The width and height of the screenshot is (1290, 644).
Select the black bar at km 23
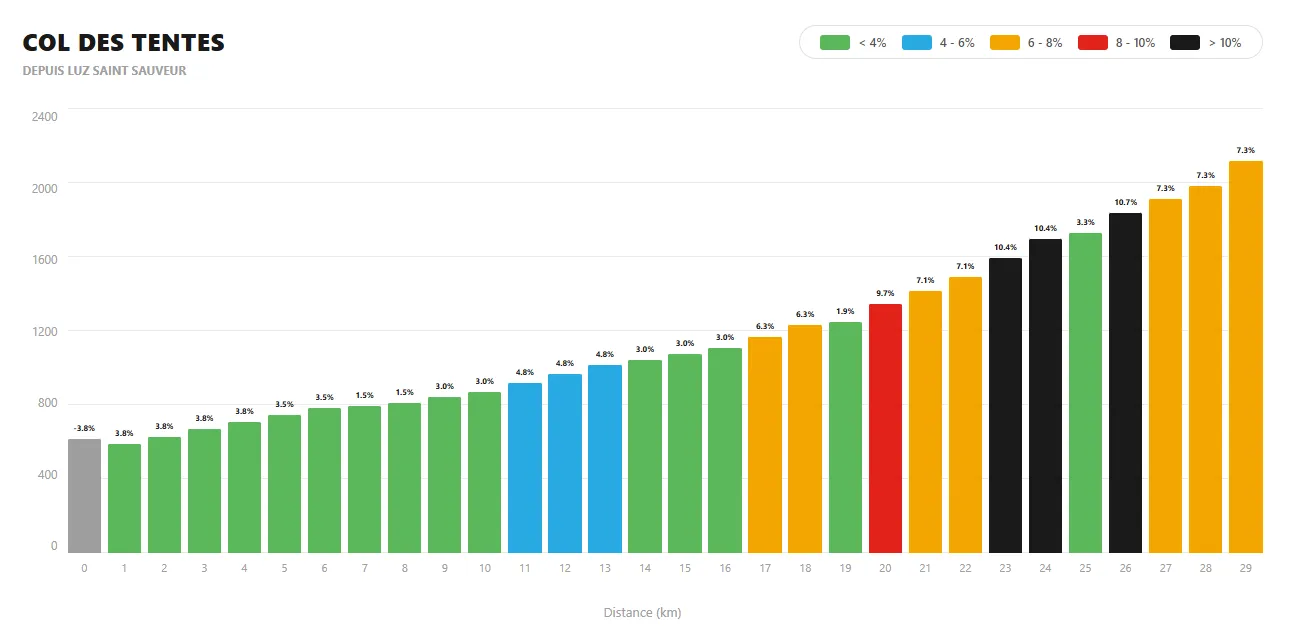(1005, 405)
